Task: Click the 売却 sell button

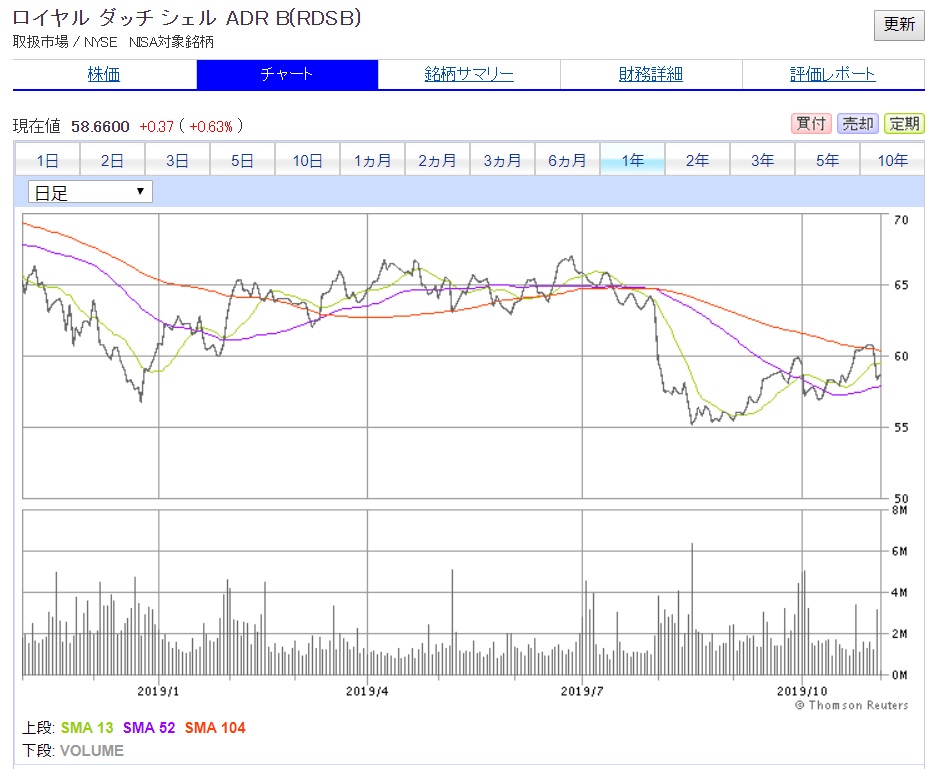Action: 857,124
